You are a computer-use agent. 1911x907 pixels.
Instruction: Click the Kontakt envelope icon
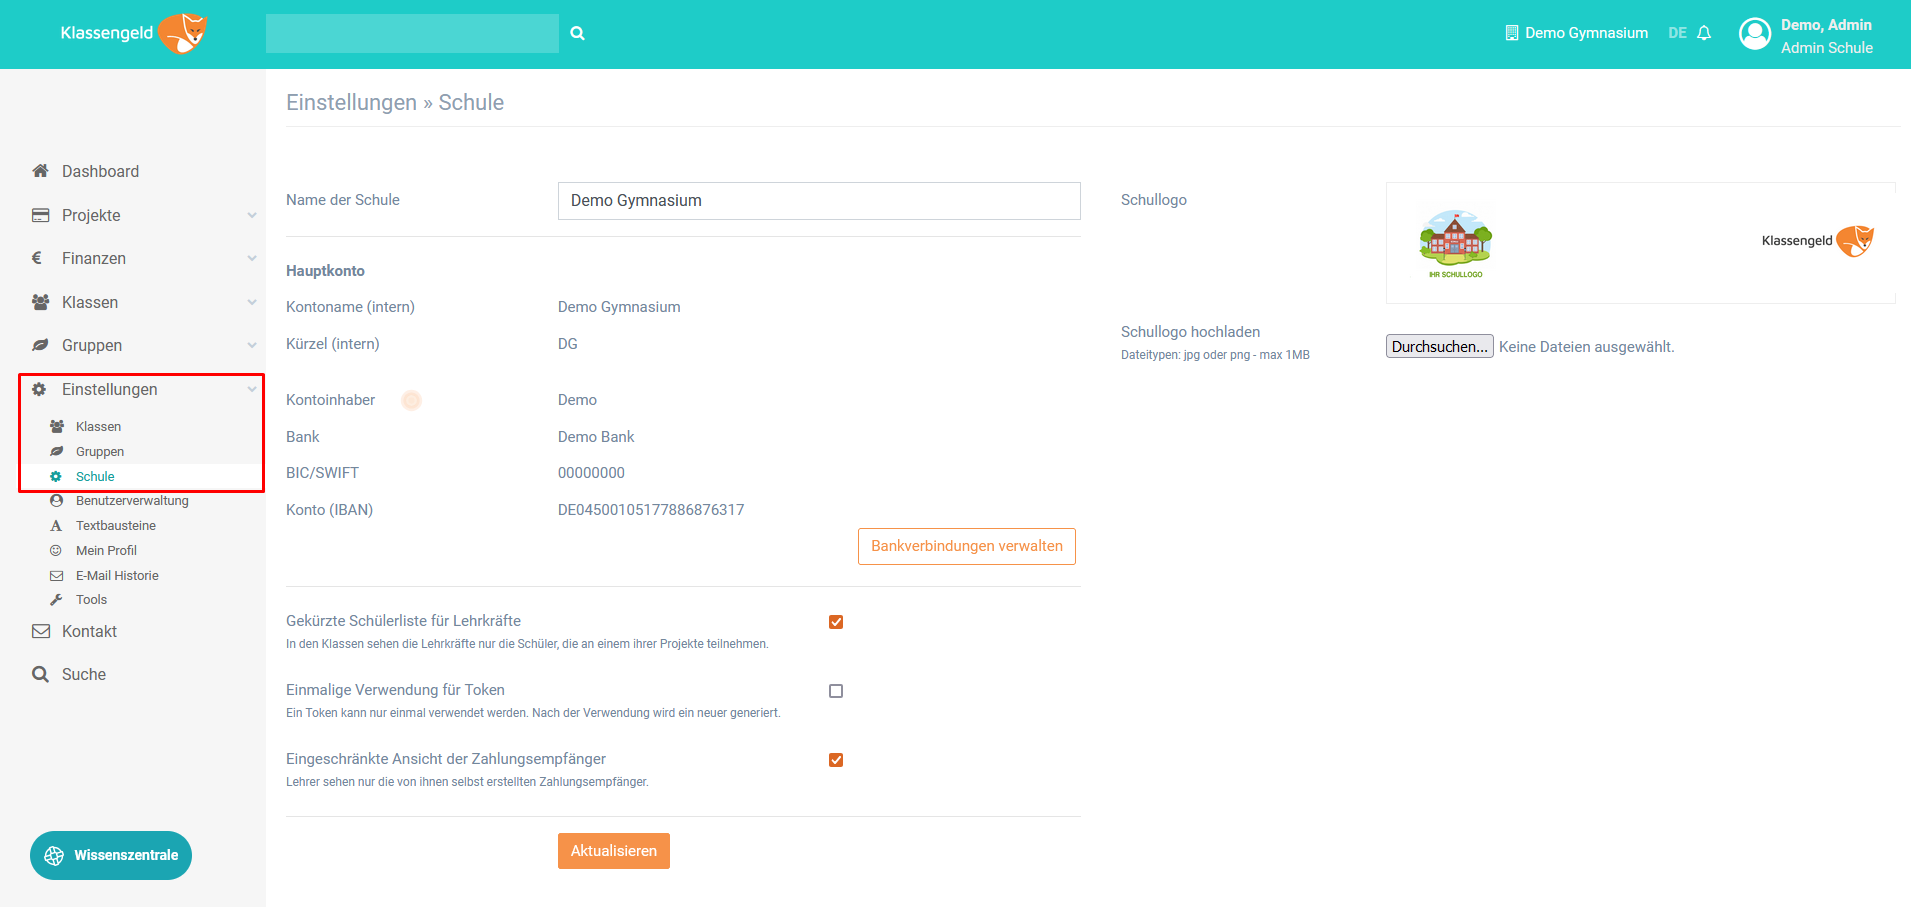click(41, 631)
